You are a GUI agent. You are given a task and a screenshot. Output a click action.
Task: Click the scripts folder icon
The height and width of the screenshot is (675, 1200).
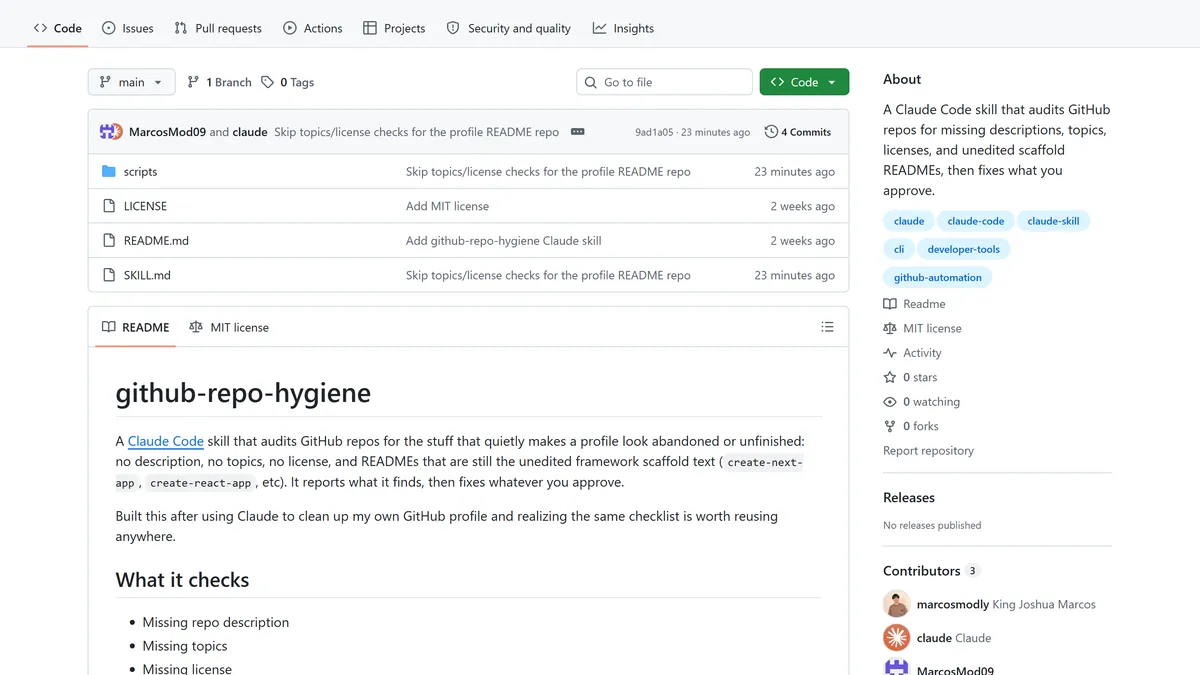(x=109, y=172)
